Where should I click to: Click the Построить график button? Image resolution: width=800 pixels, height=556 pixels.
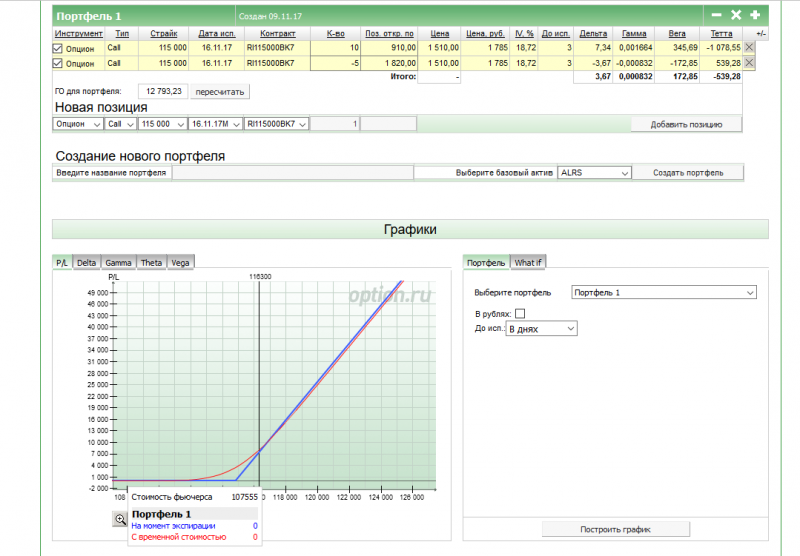tap(615, 529)
